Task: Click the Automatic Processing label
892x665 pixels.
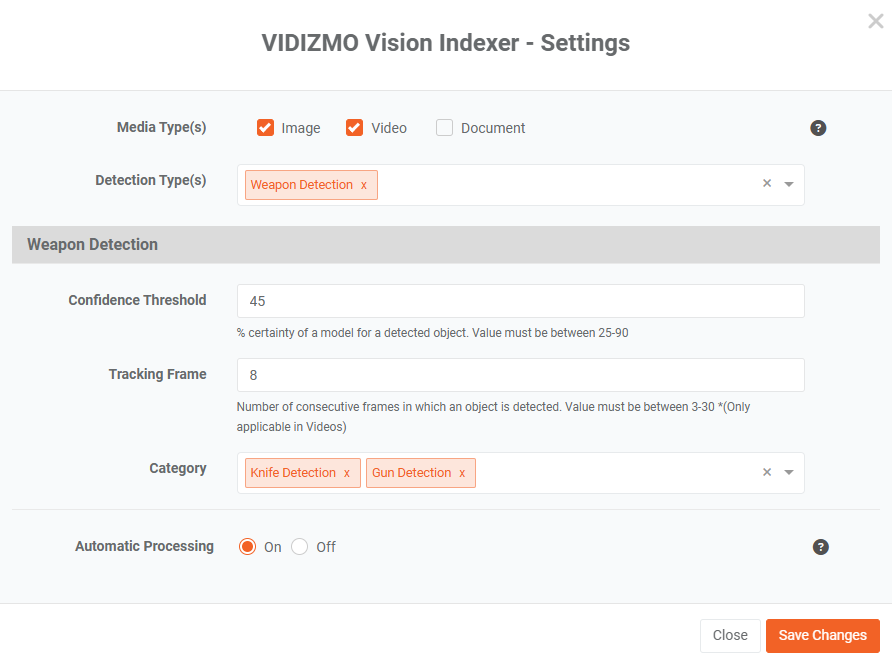Action: coord(144,546)
